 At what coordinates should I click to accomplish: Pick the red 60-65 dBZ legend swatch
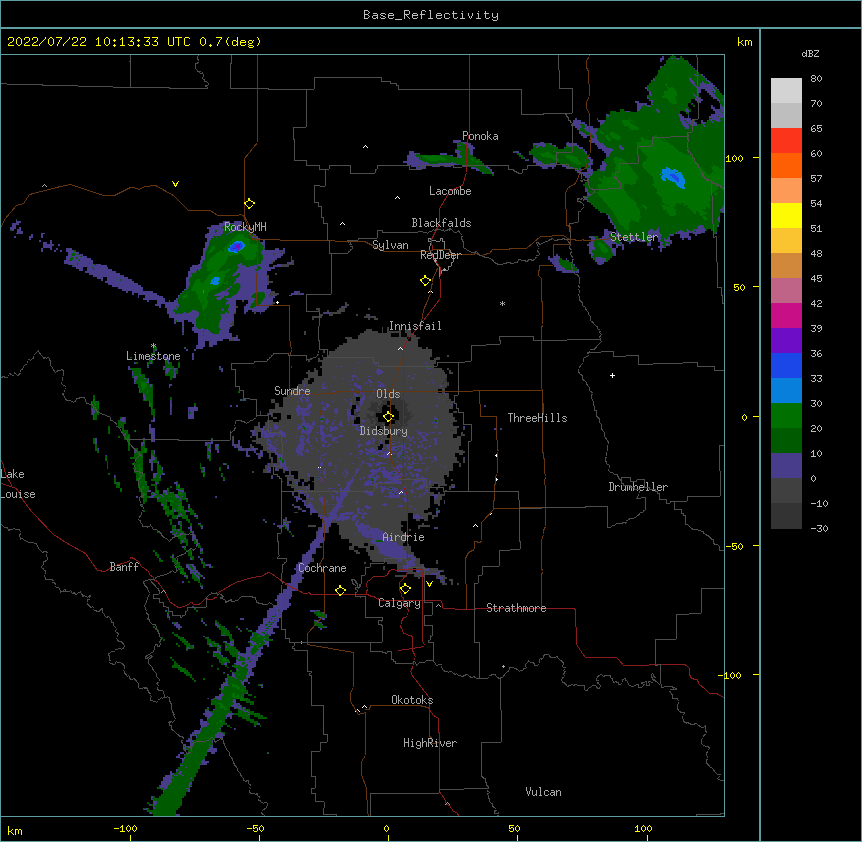pyautogui.click(x=786, y=140)
